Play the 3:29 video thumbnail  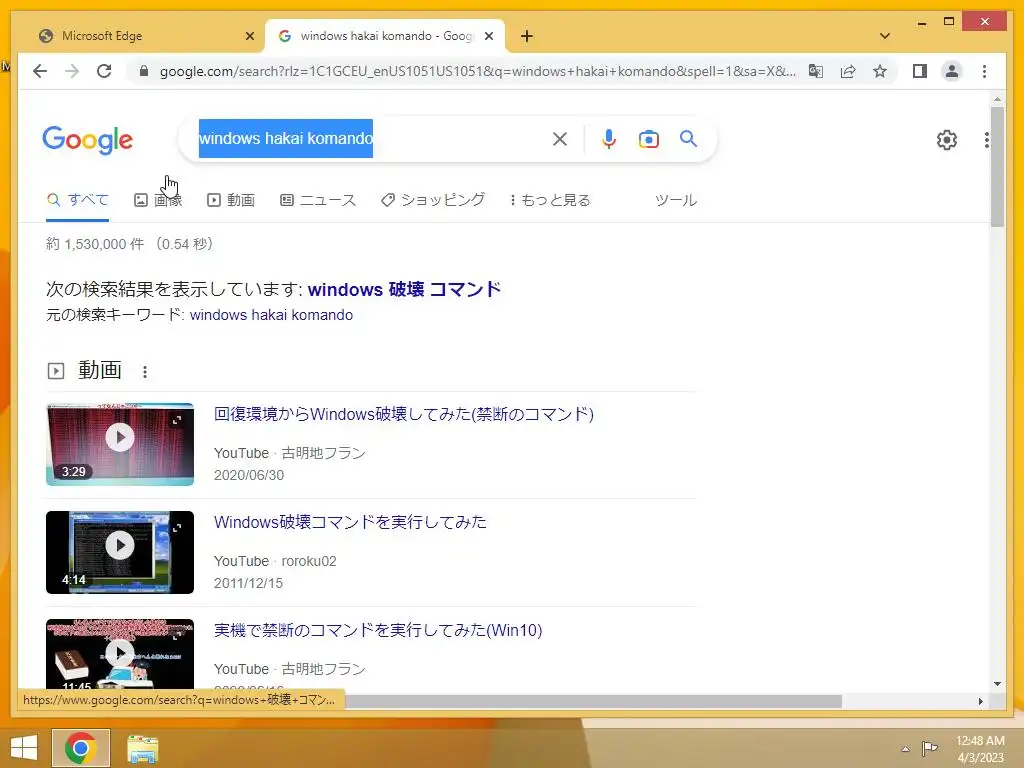click(120, 444)
